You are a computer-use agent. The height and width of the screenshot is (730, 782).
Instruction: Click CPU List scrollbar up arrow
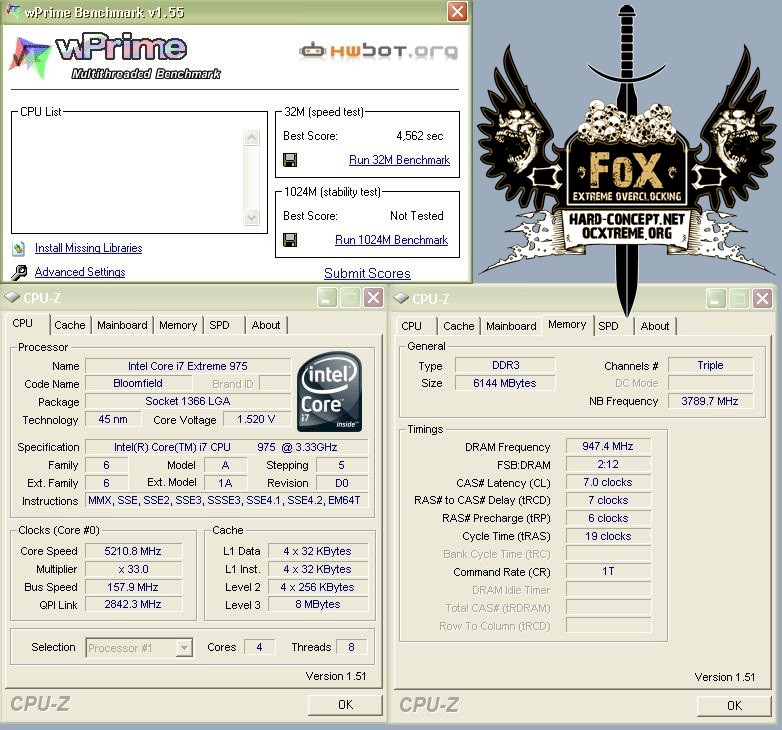tap(251, 137)
